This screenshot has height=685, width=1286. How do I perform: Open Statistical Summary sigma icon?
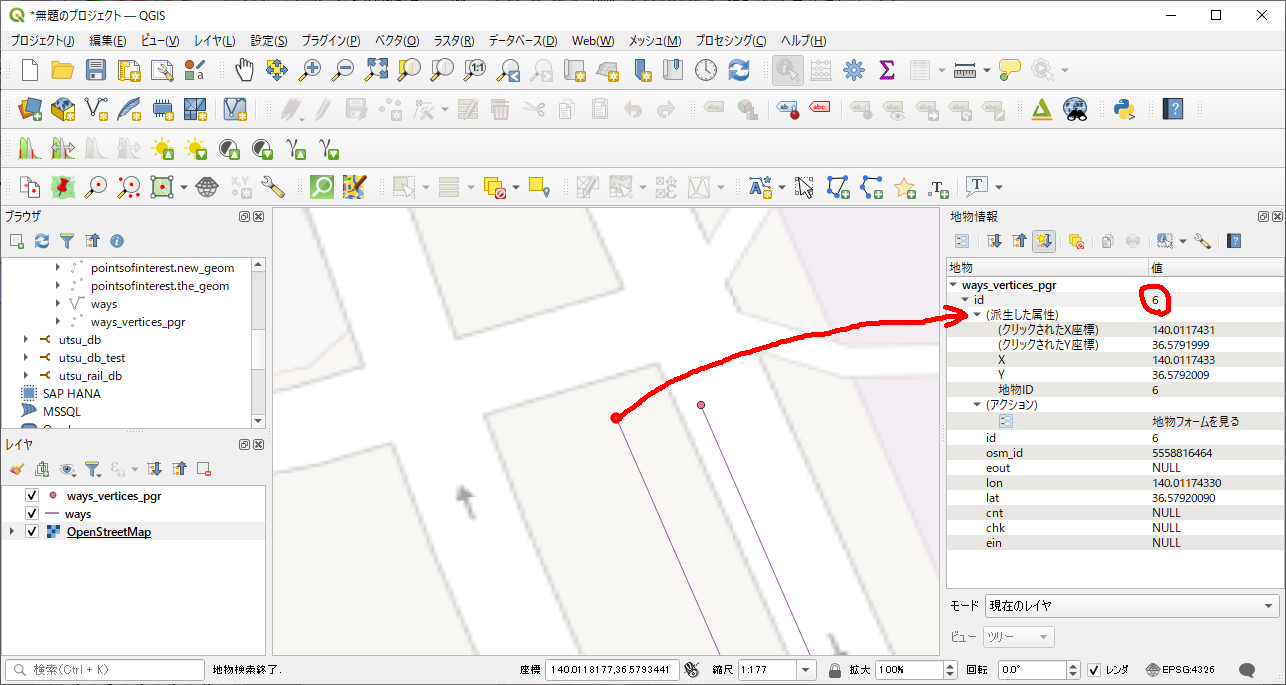pos(885,70)
